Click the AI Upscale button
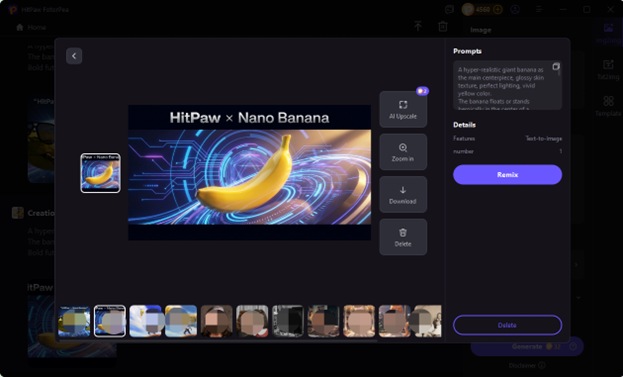The image size is (623, 377). click(403, 110)
